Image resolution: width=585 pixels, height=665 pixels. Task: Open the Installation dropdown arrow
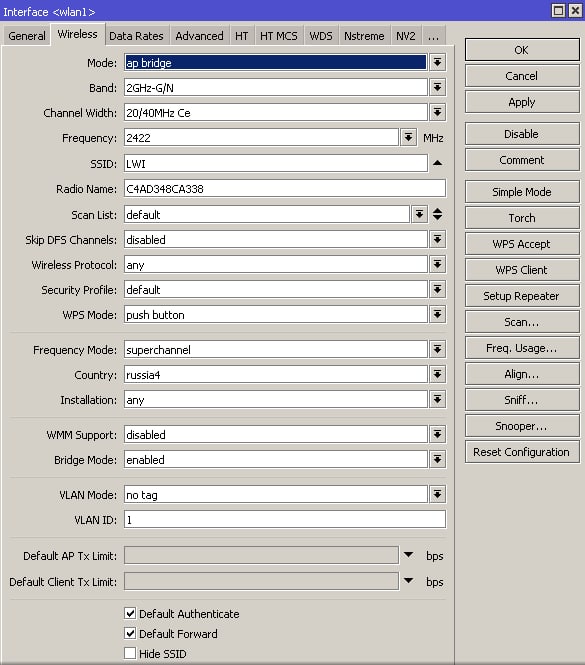point(437,400)
